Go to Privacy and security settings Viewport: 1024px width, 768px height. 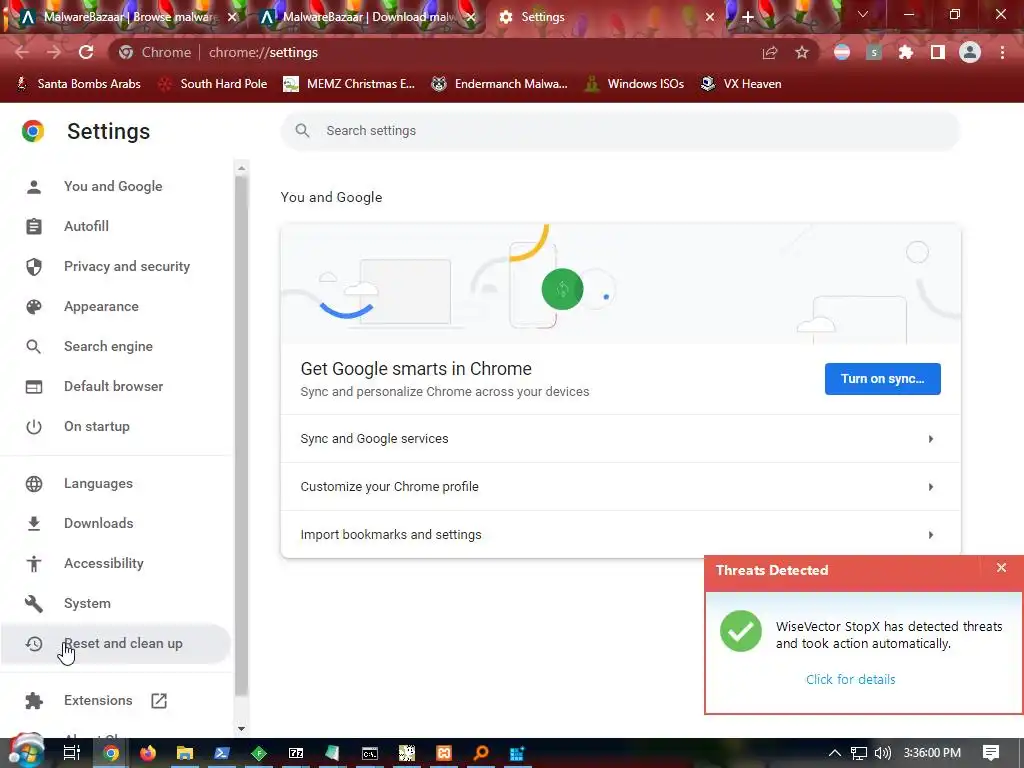(127, 266)
